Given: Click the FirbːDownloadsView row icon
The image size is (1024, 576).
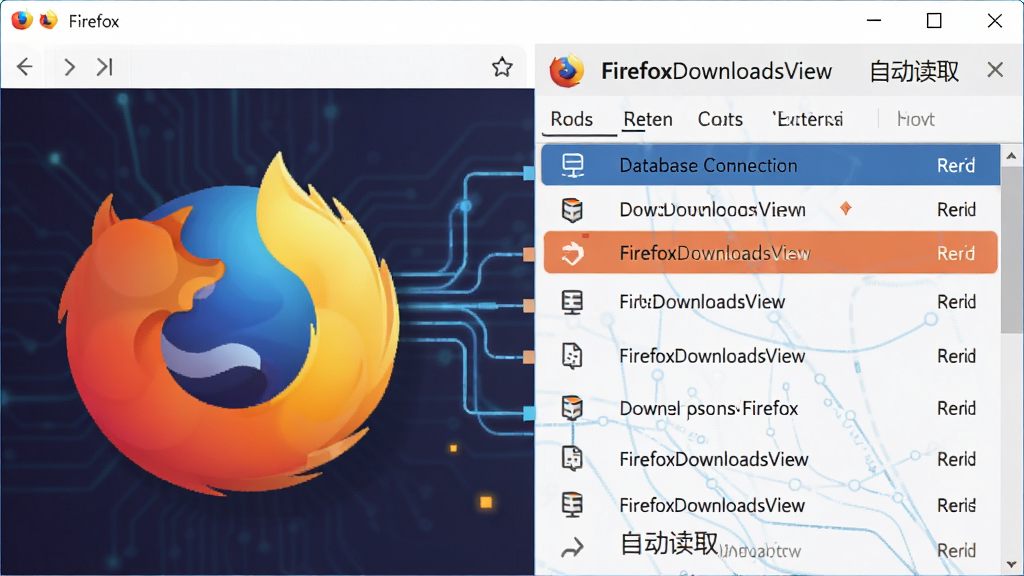Looking at the screenshot, I should coord(573,302).
